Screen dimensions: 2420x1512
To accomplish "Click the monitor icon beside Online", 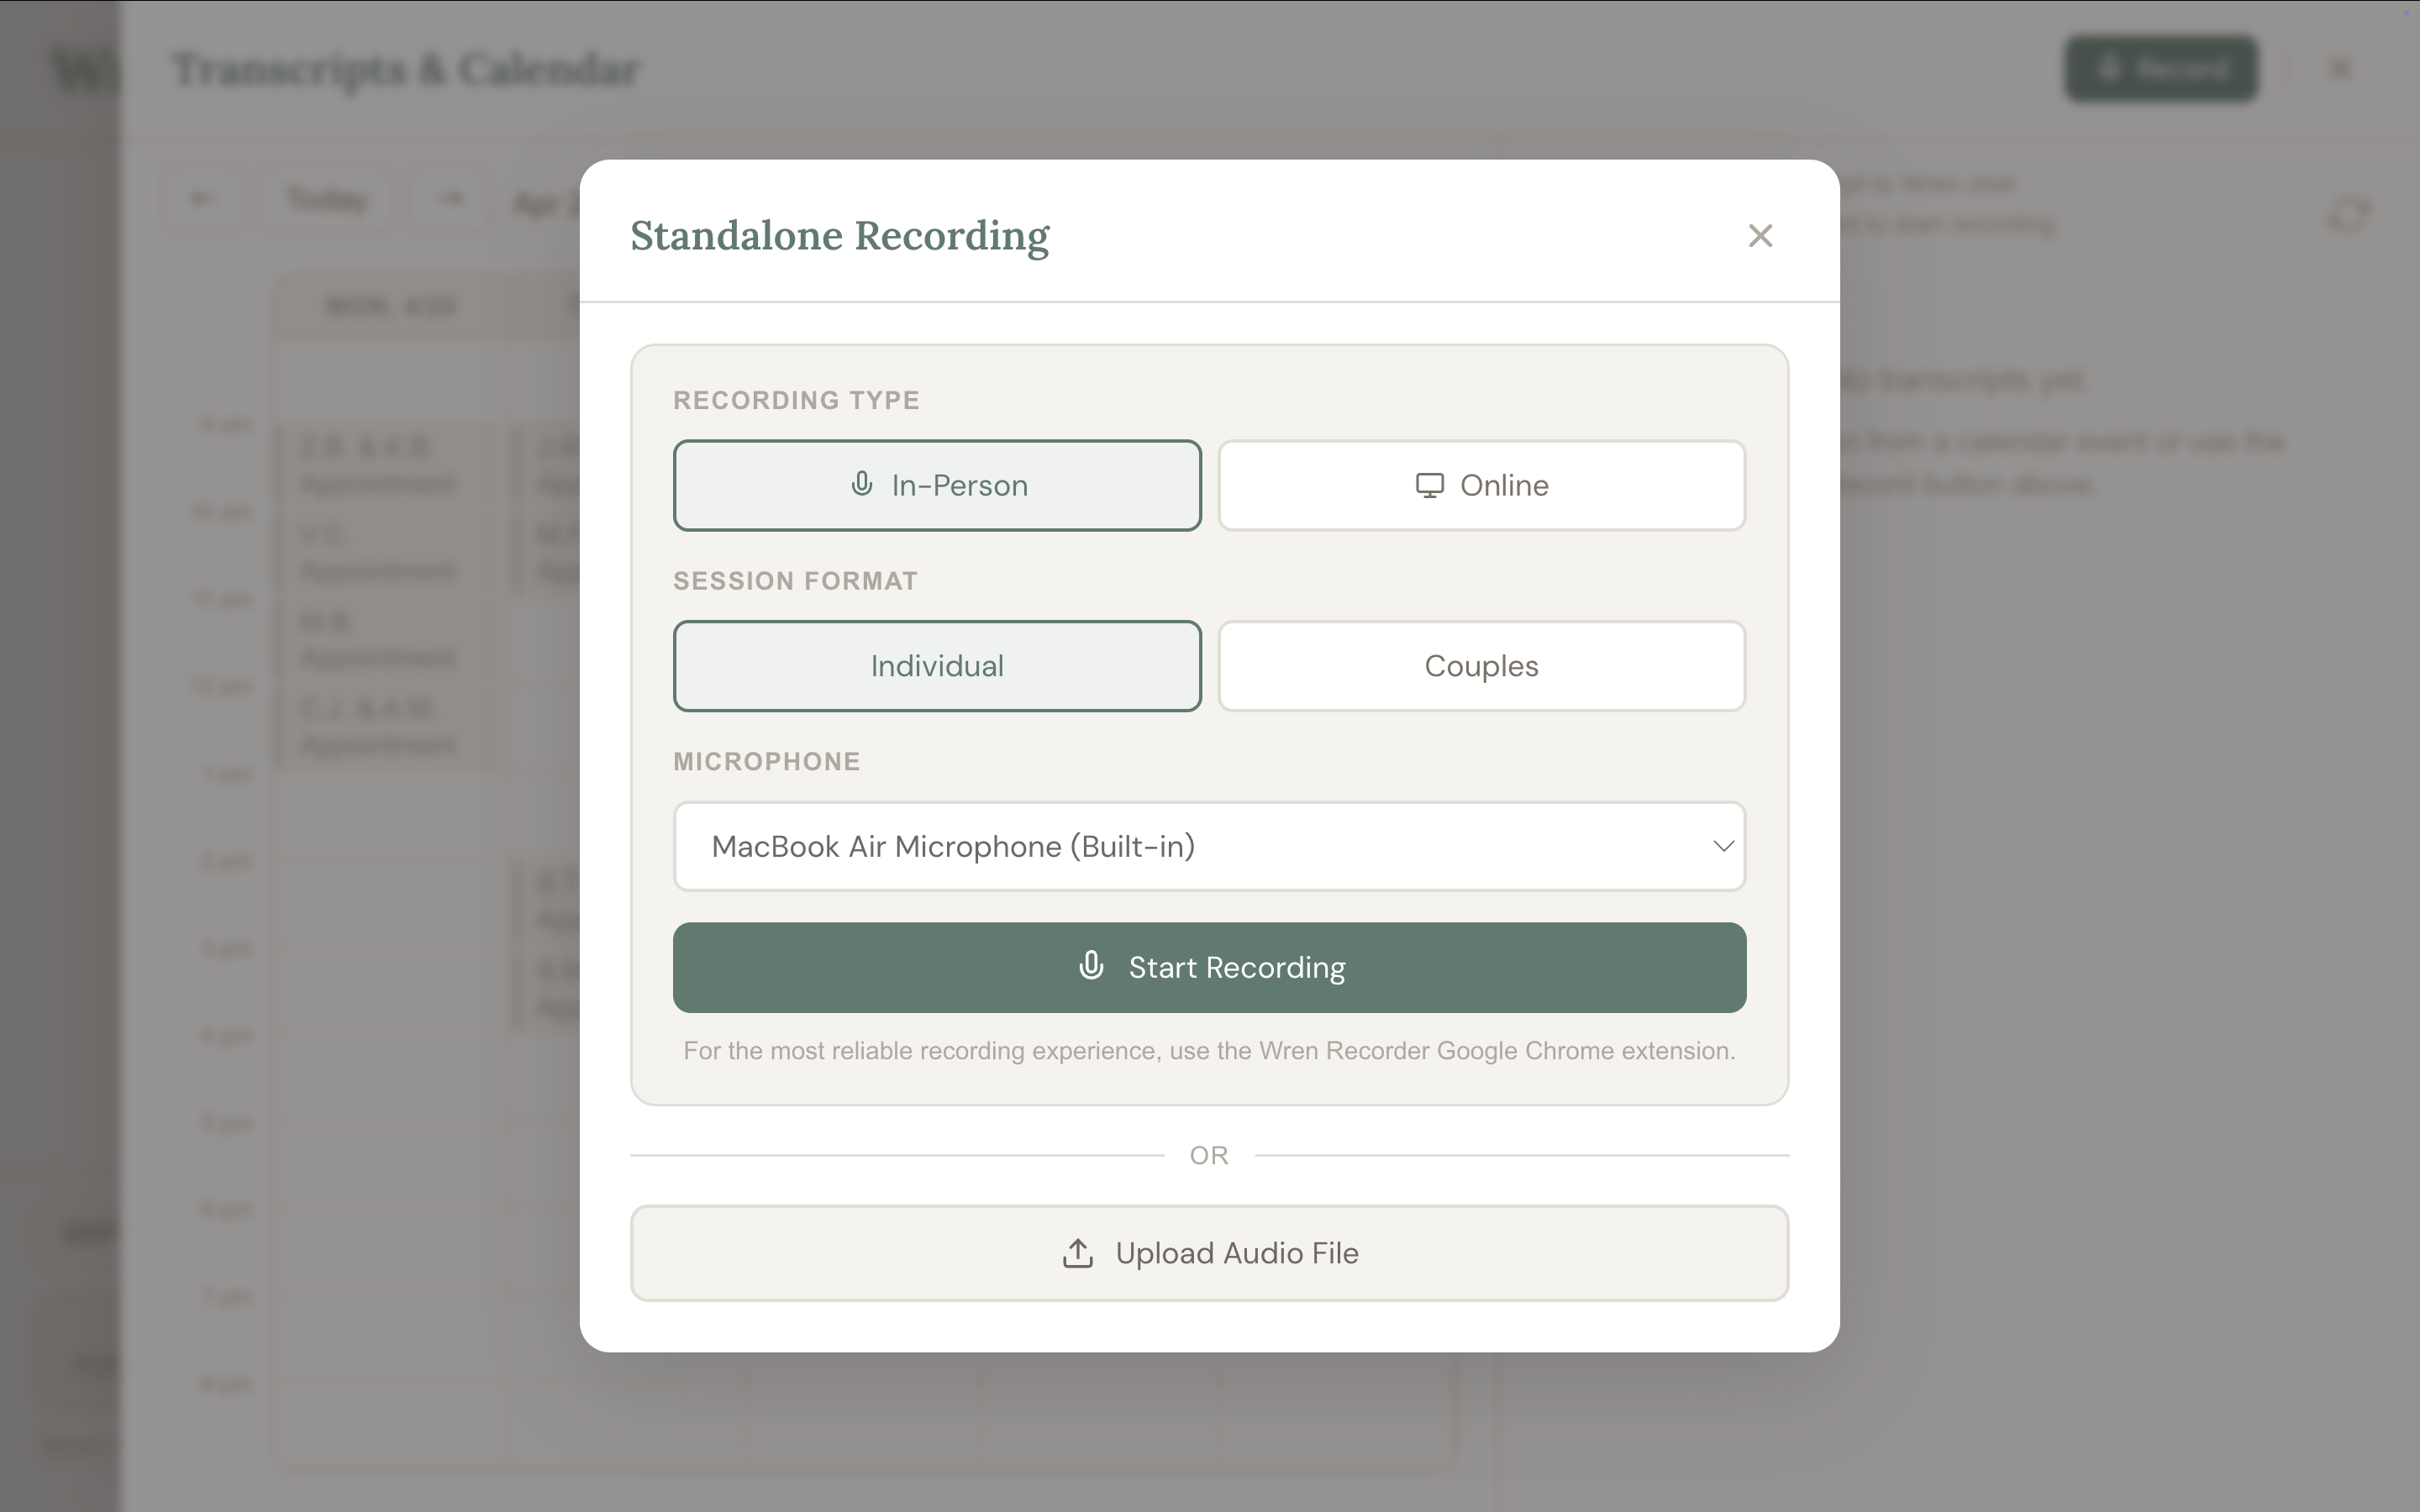I will pyautogui.click(x=1429, y=485).
